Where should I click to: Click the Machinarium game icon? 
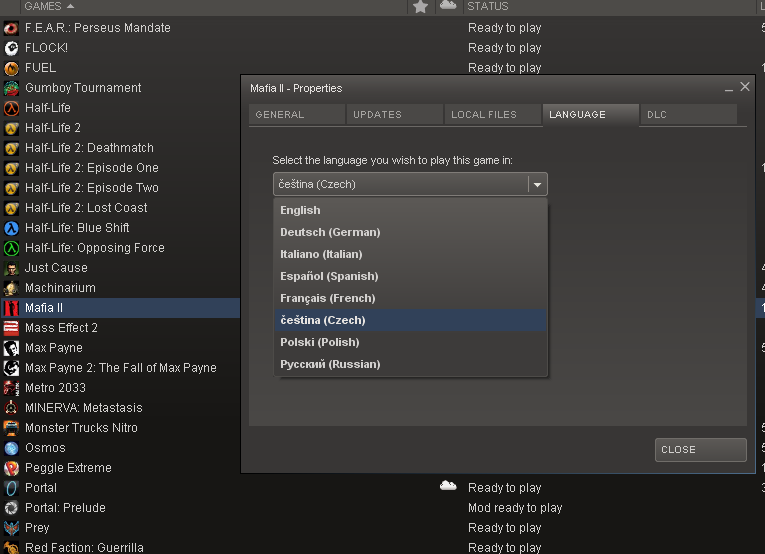tap(11, 288)
